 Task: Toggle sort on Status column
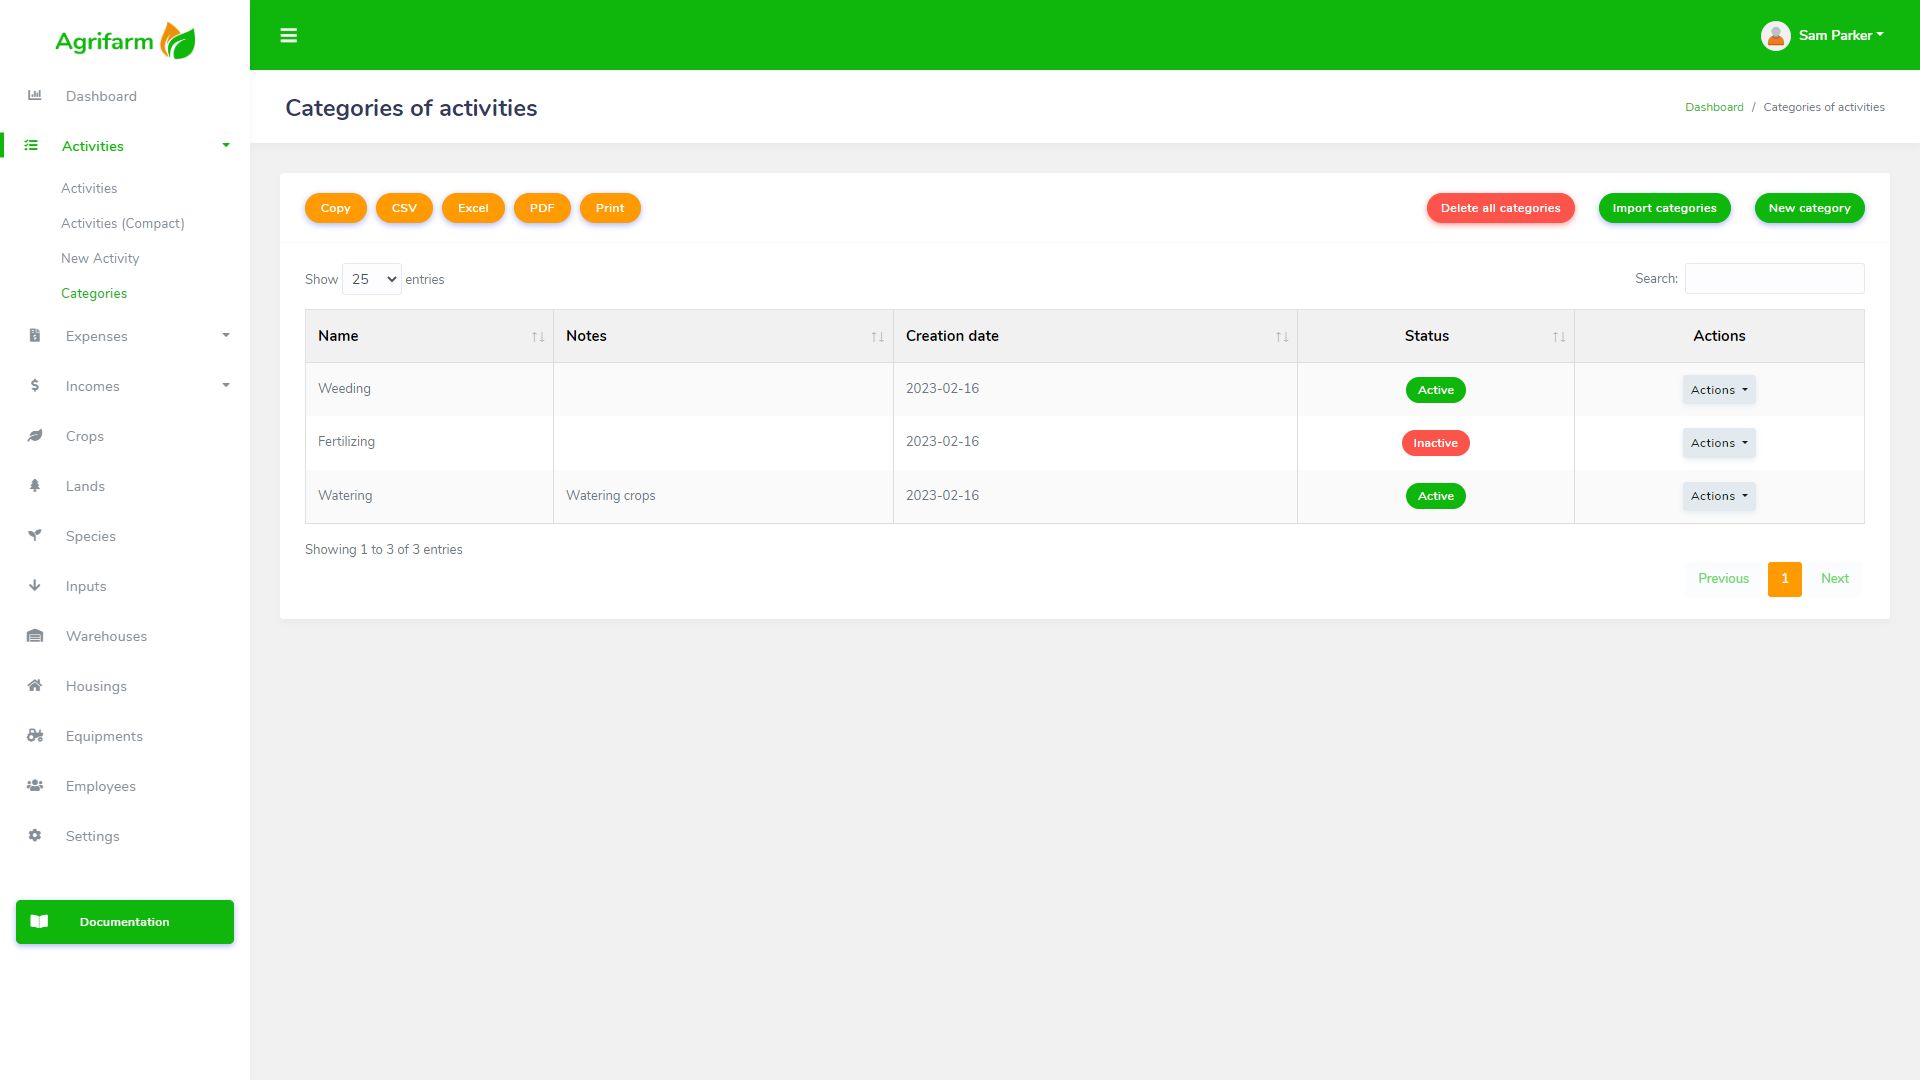pos(1558,337)
